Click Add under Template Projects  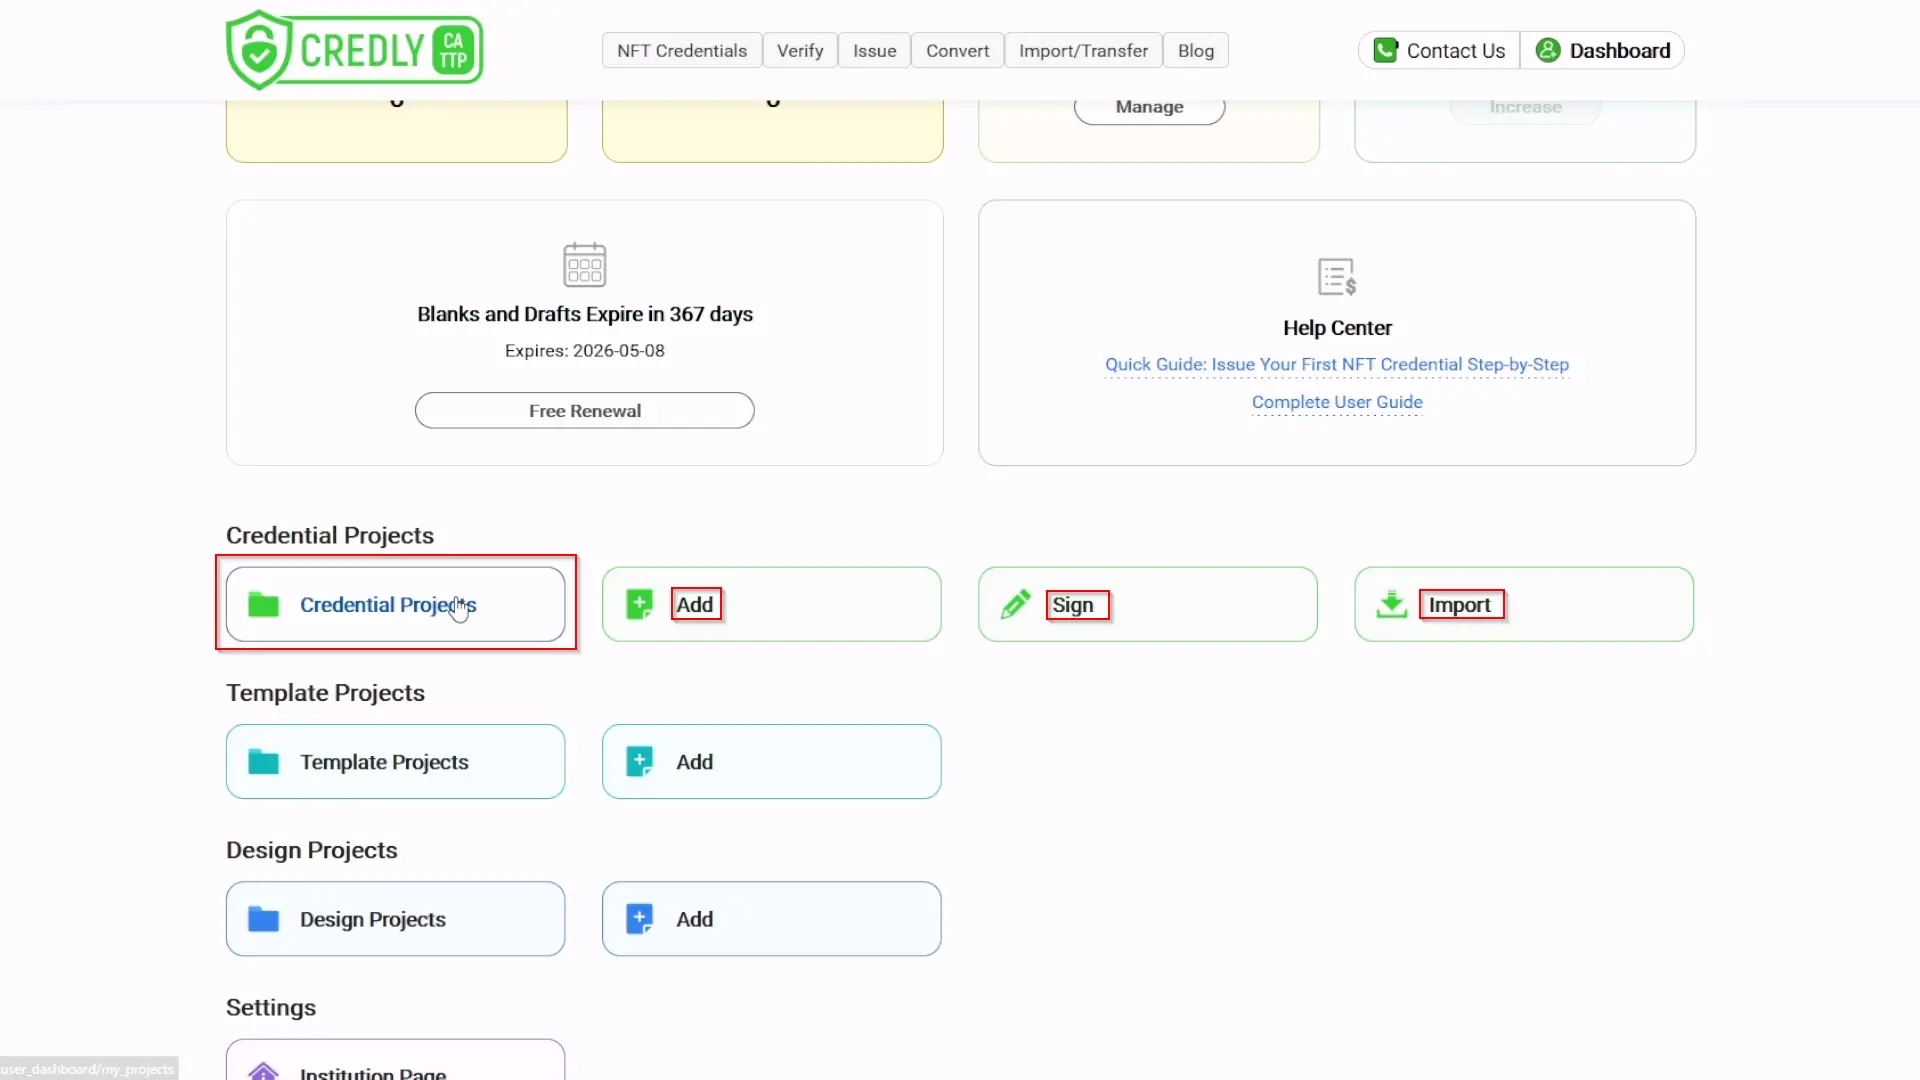click(x=772, y=761)
